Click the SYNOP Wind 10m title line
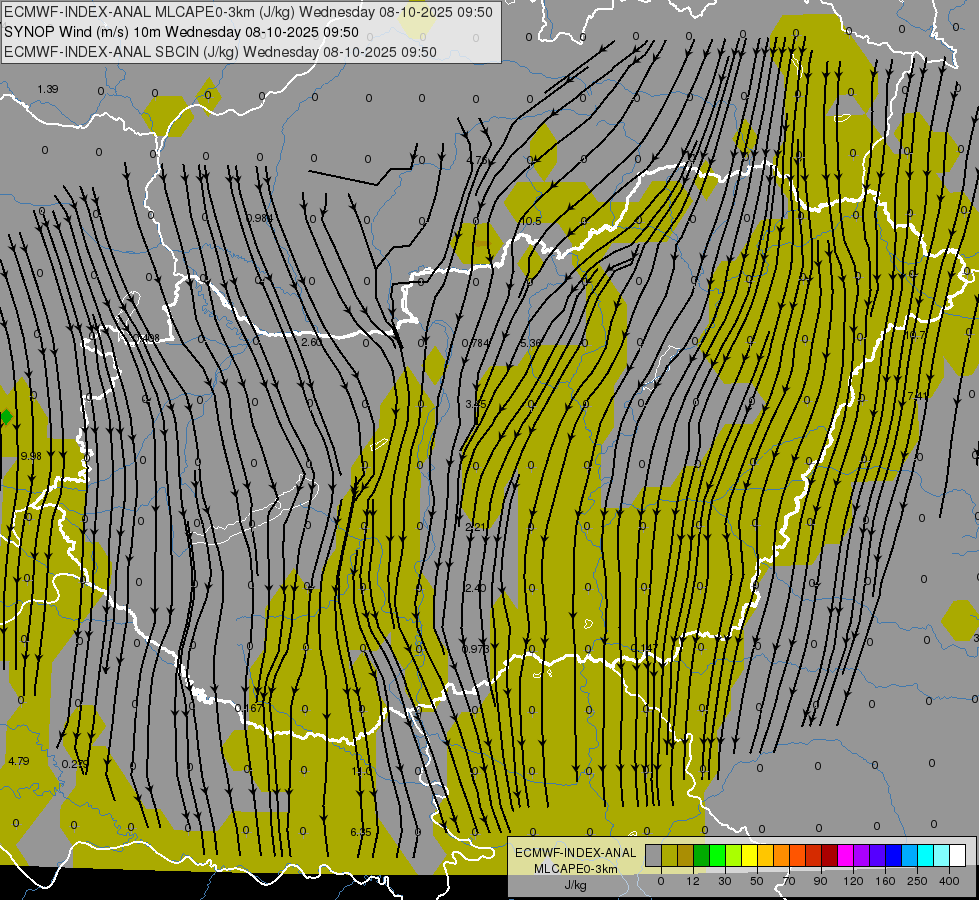This screenshot has width=979, height=900. click(x=181, y=32)
